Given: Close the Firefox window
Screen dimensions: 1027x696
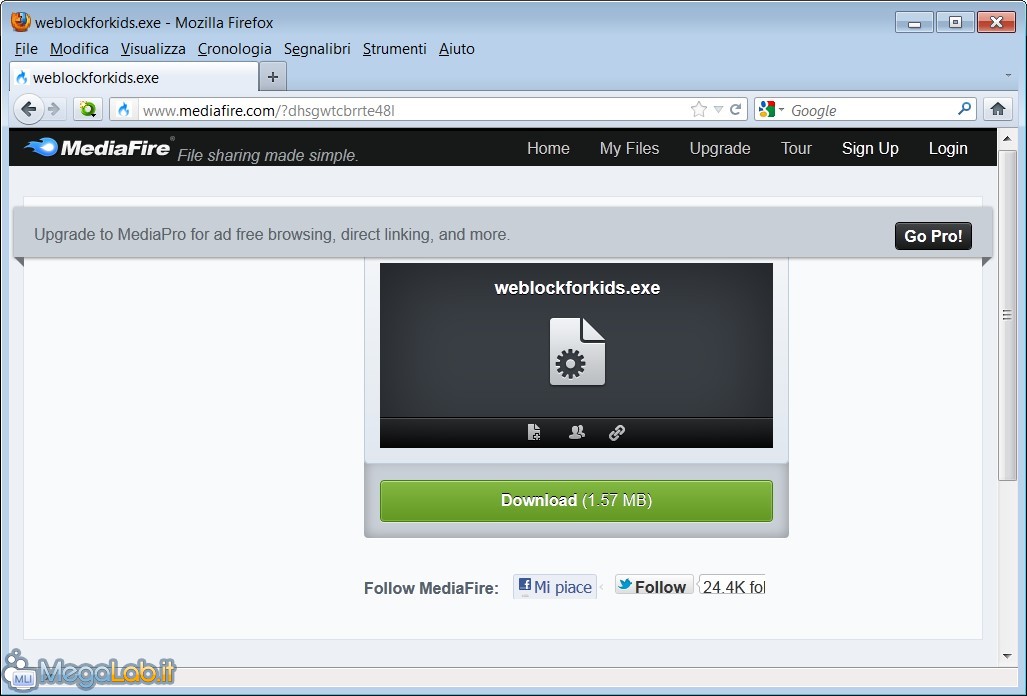Looking at the screenshot, I should [996, 22].
